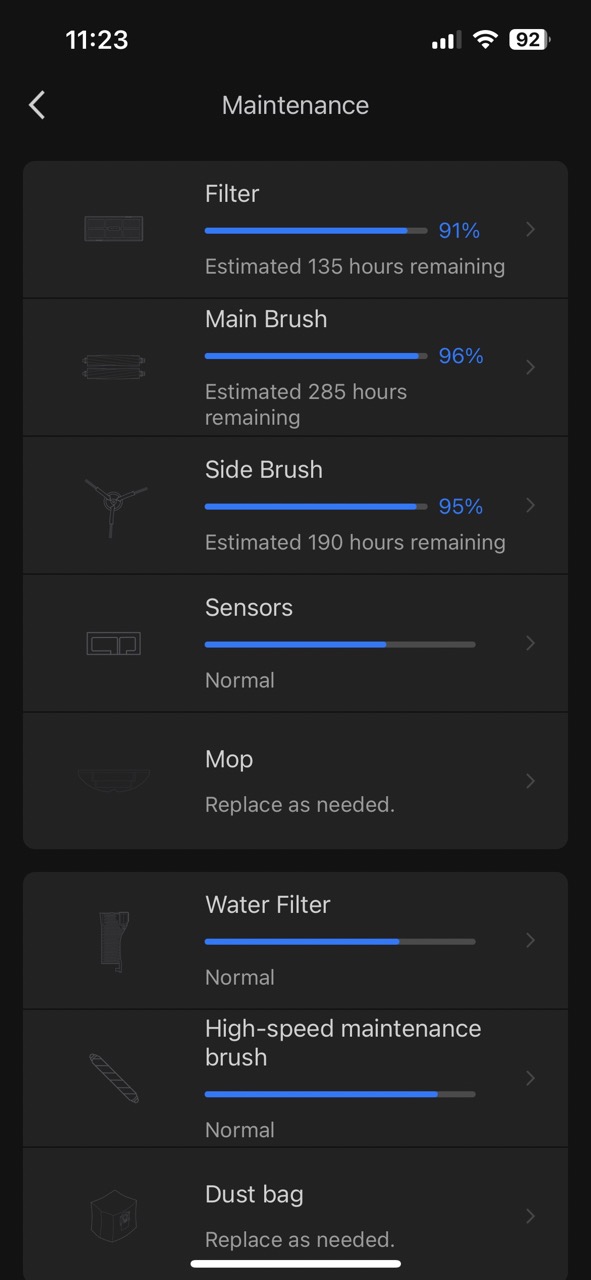Tap Estimated 190 hours remaining text

tap(355, 542)
